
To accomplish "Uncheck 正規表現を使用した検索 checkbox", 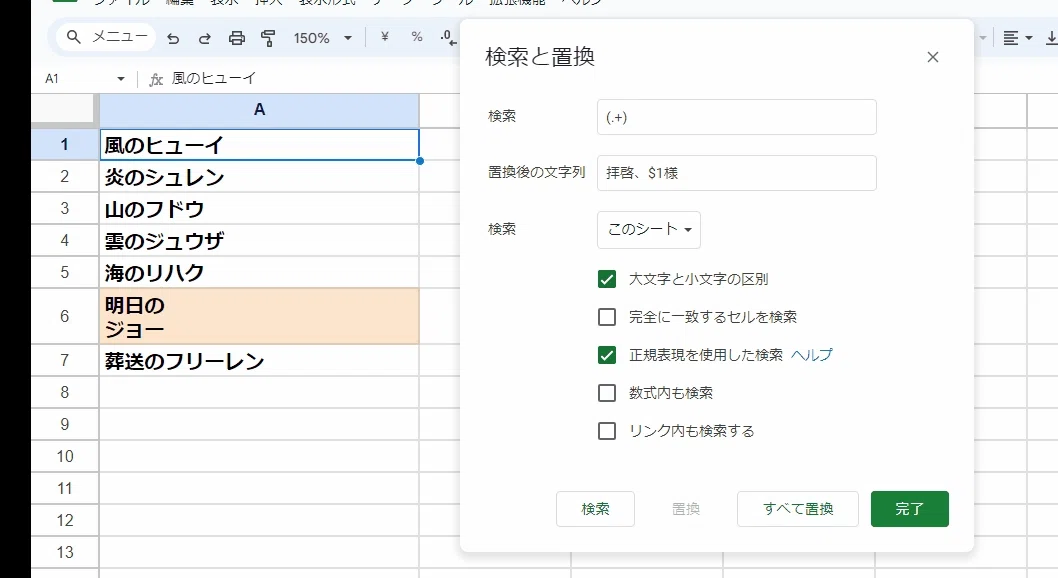I will pyautogui.click(x=607, y=355).
